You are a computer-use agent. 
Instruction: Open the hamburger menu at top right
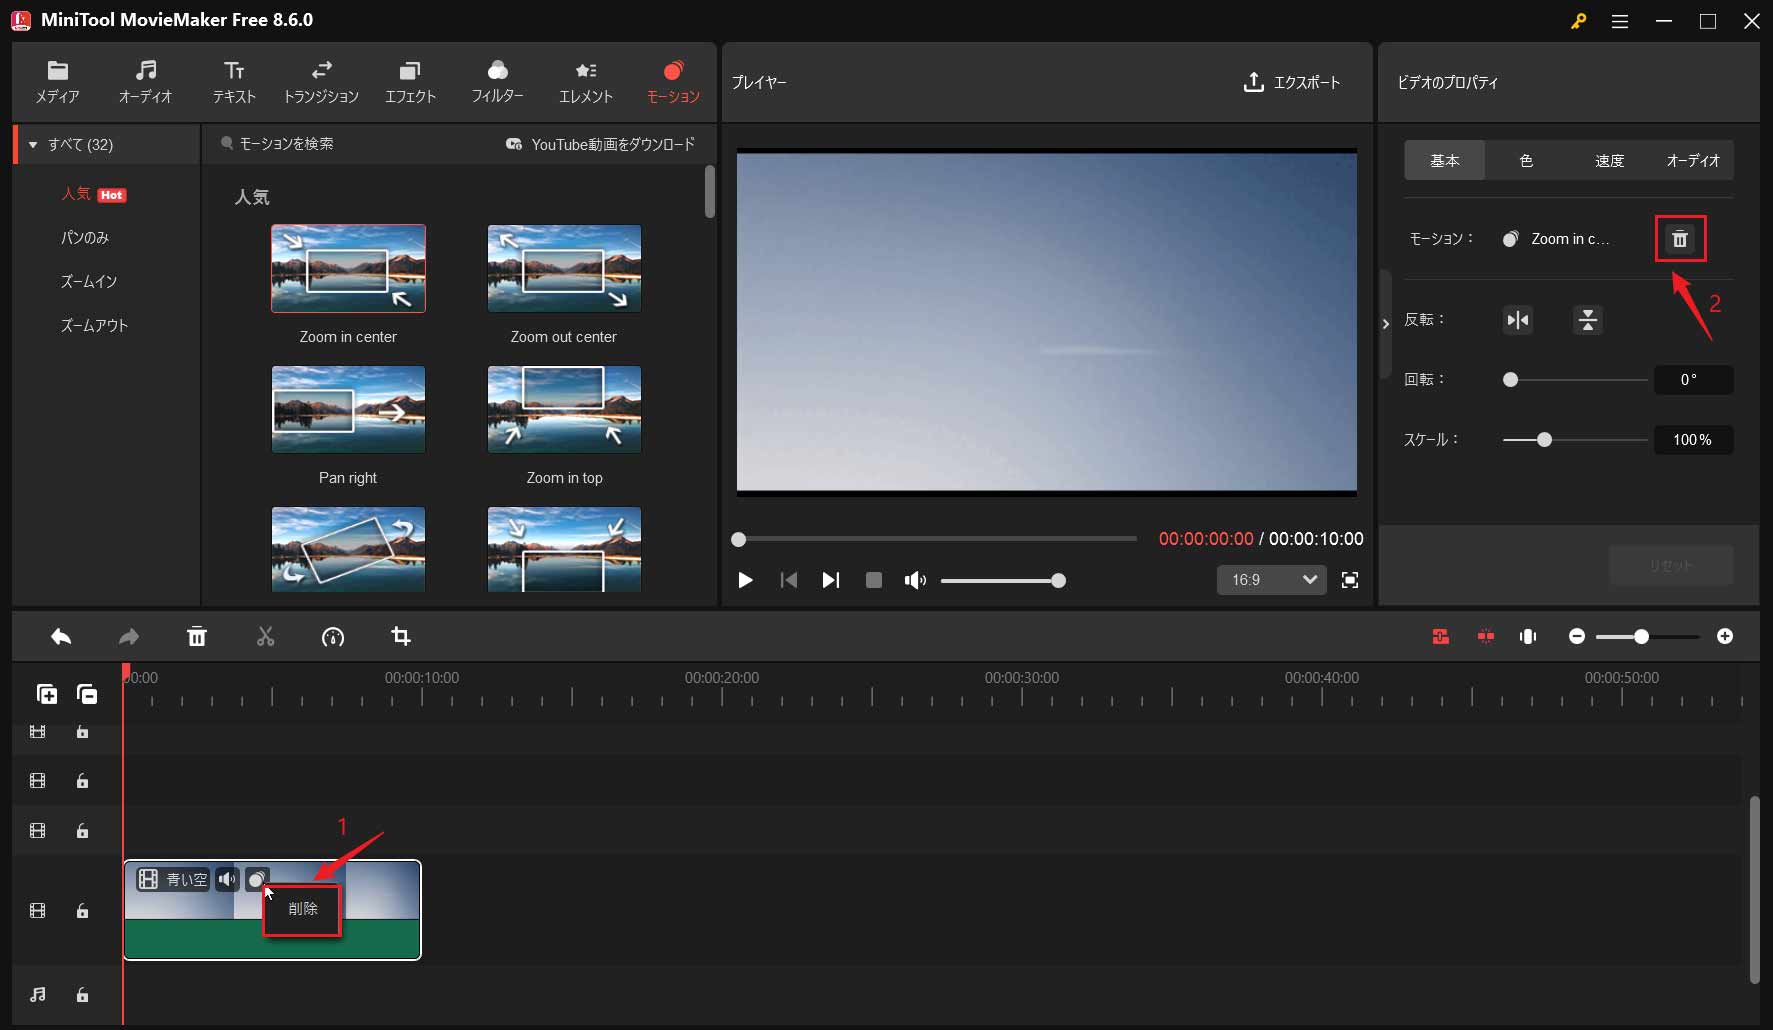[x=1621, y=21]
